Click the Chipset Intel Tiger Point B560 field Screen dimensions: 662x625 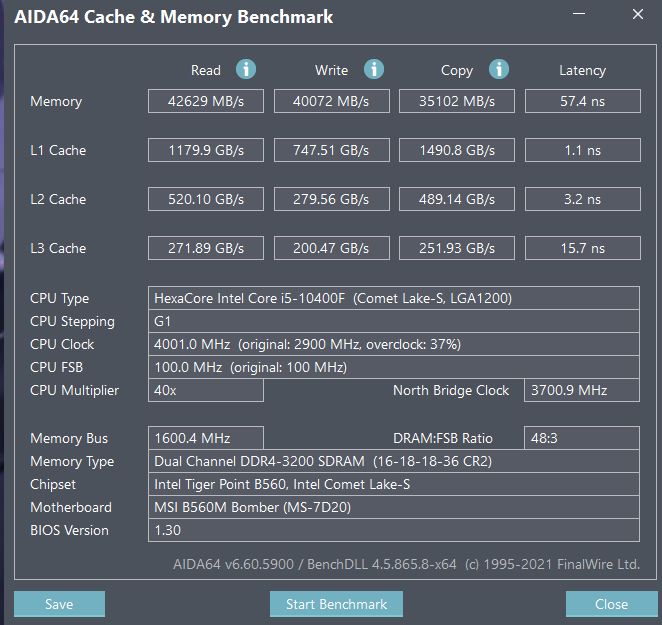click(394, 484)
